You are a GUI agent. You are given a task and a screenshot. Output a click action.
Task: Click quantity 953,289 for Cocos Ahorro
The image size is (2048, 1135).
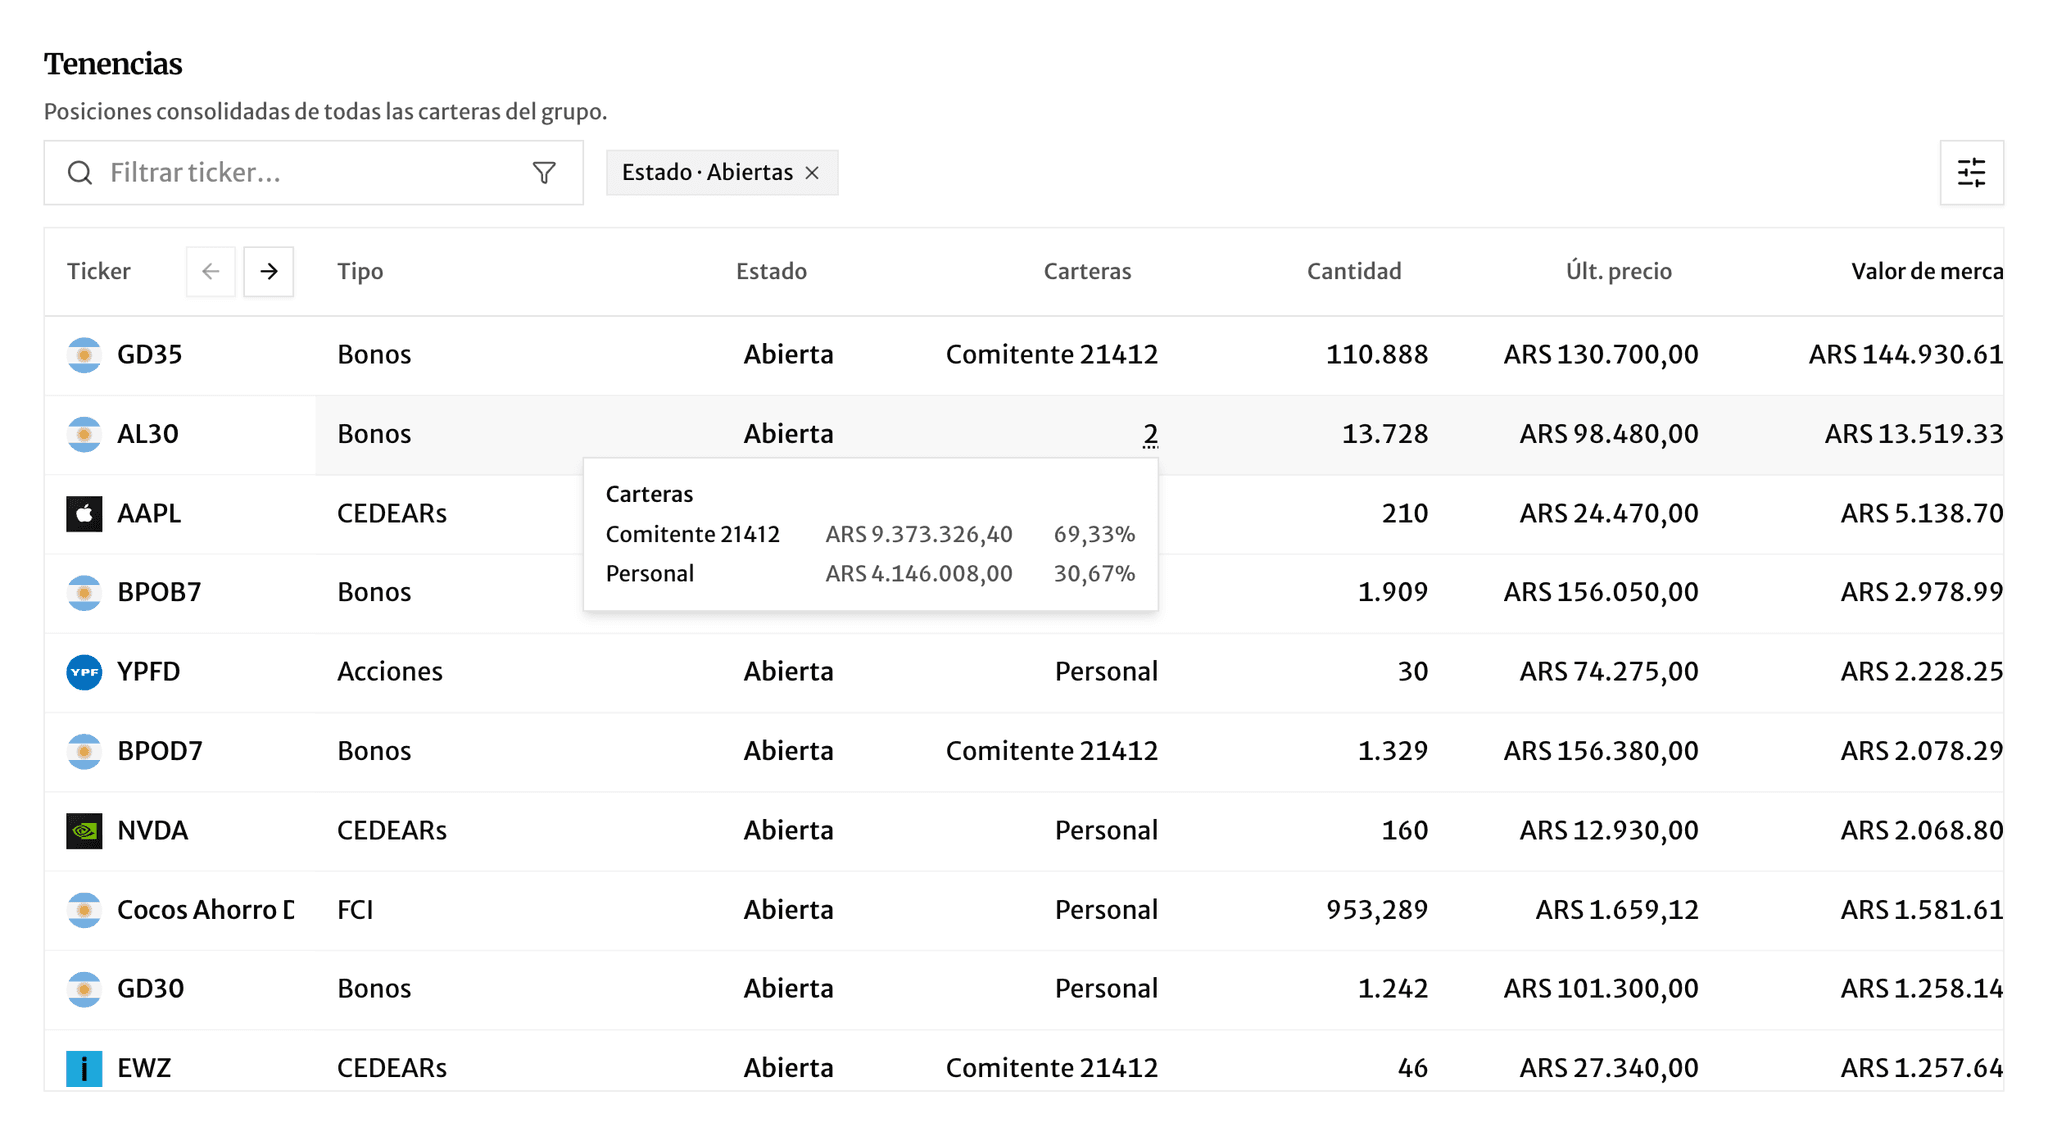click(x=1377, y=910)
